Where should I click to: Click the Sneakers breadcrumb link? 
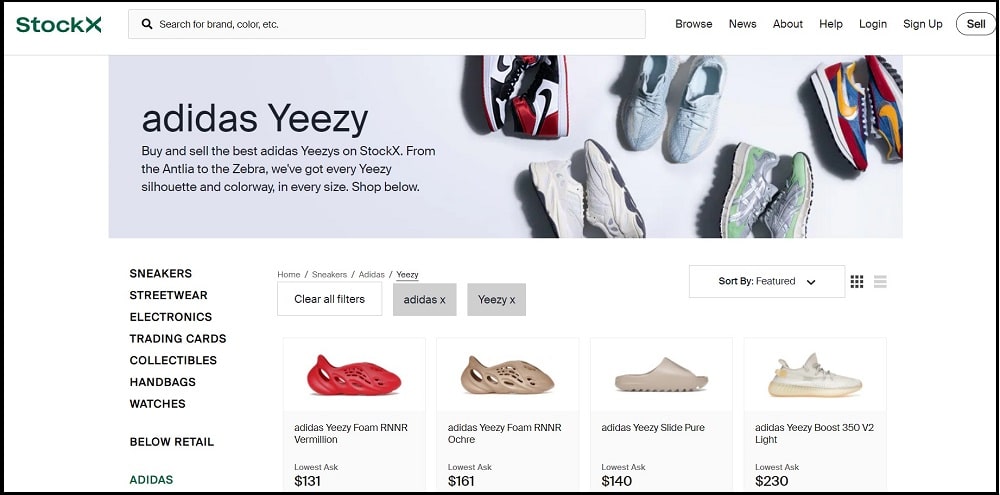tap(329, 274)
